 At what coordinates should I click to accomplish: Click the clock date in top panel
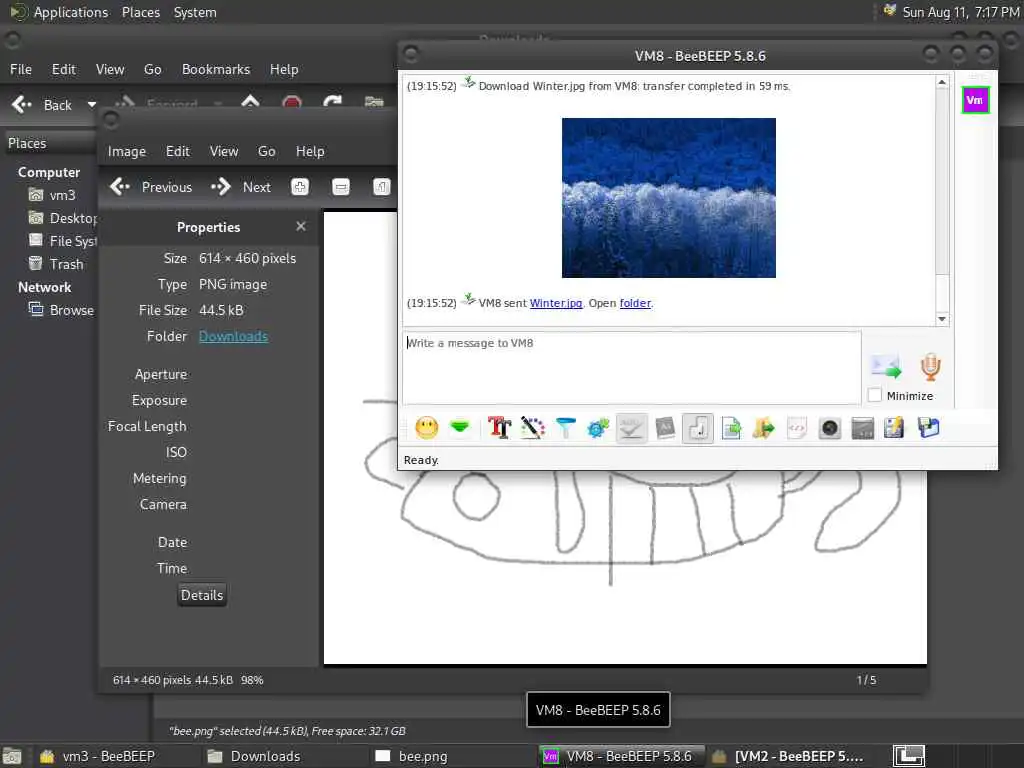pyautogui.click(x=960, y=12)
